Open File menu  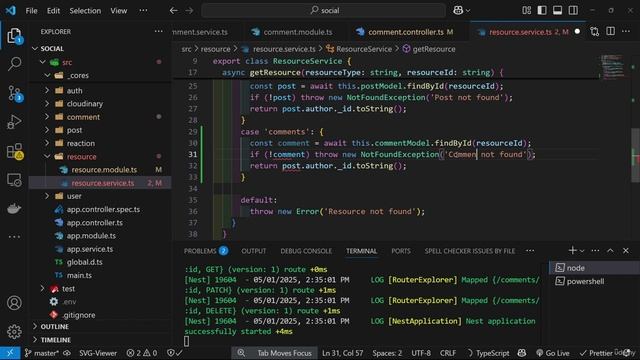pos(31,11)
